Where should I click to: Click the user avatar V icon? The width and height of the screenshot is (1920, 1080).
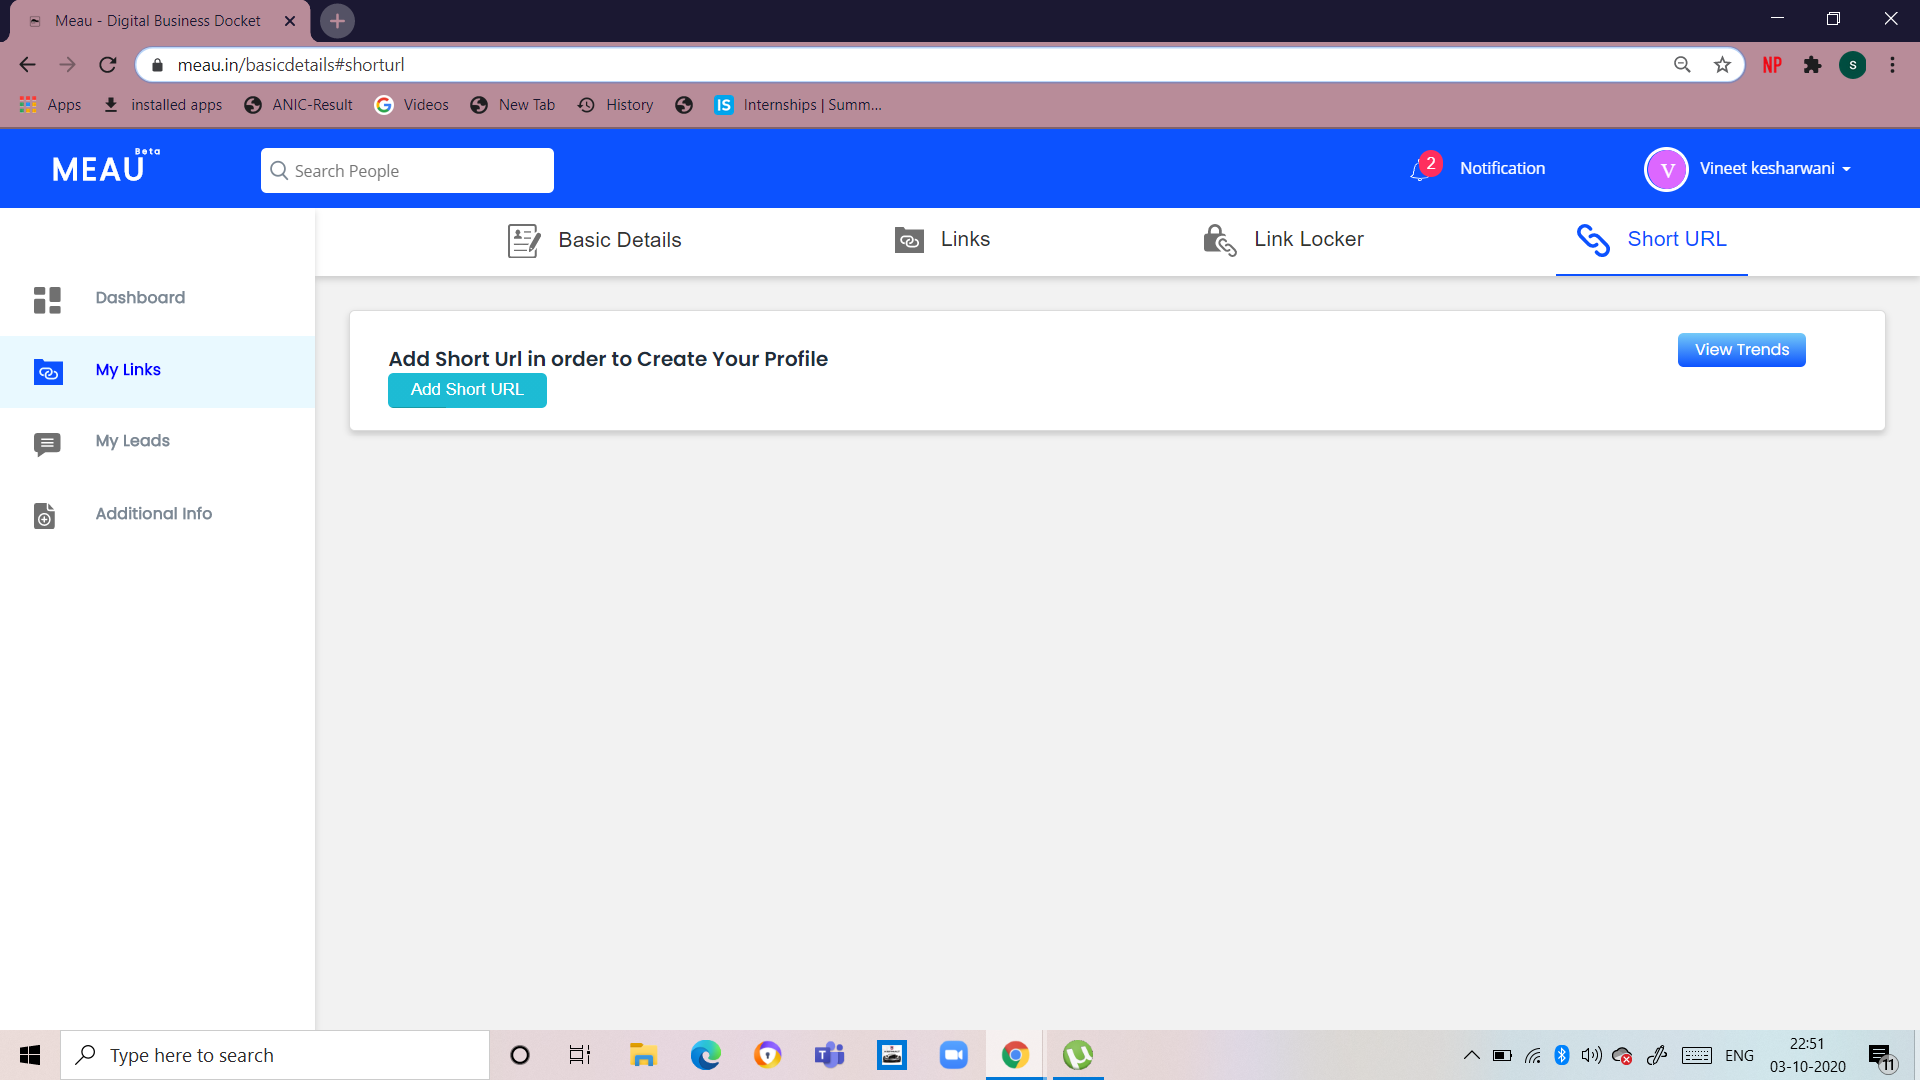click(x=1666, y=169)
